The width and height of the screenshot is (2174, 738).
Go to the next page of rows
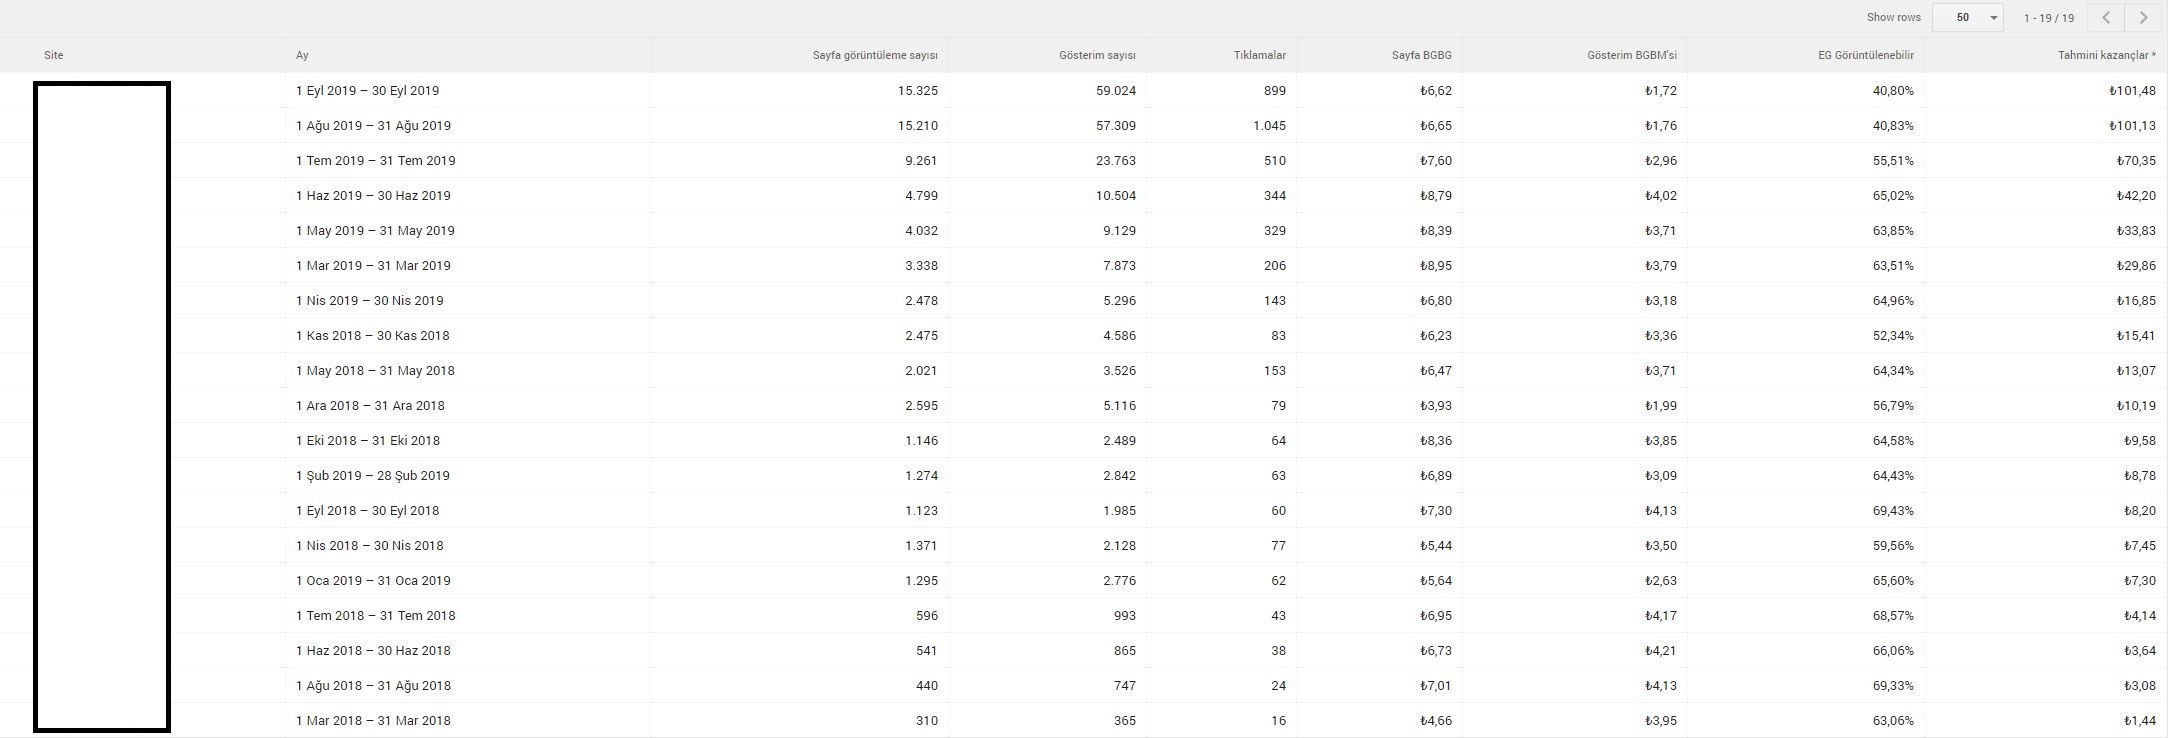2144,17
